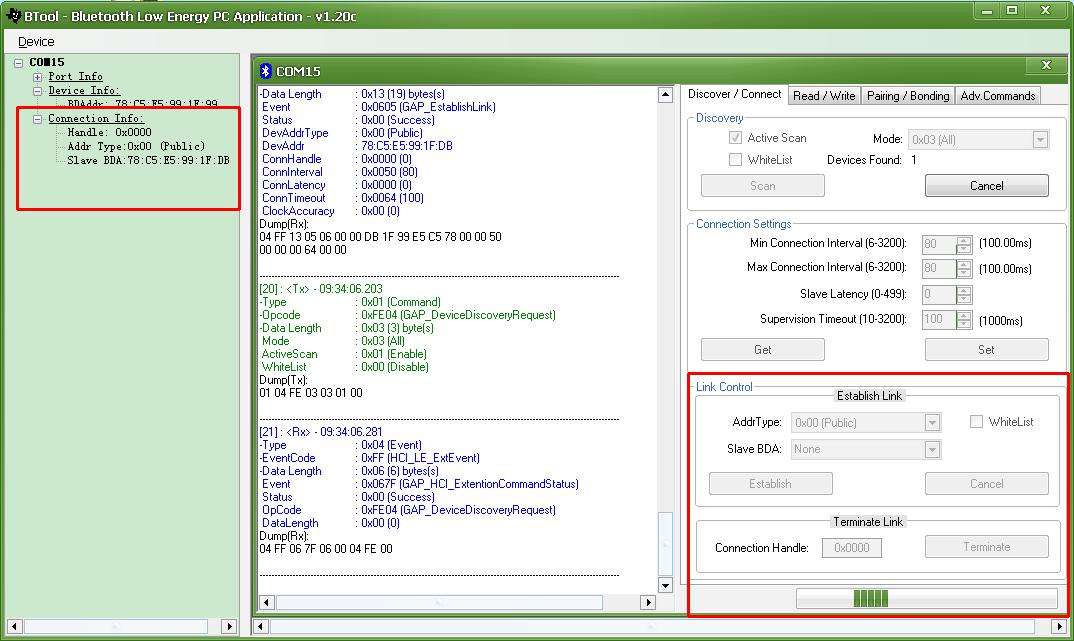Click main area bottom scrollbar right arrow

click(1060, 626)
